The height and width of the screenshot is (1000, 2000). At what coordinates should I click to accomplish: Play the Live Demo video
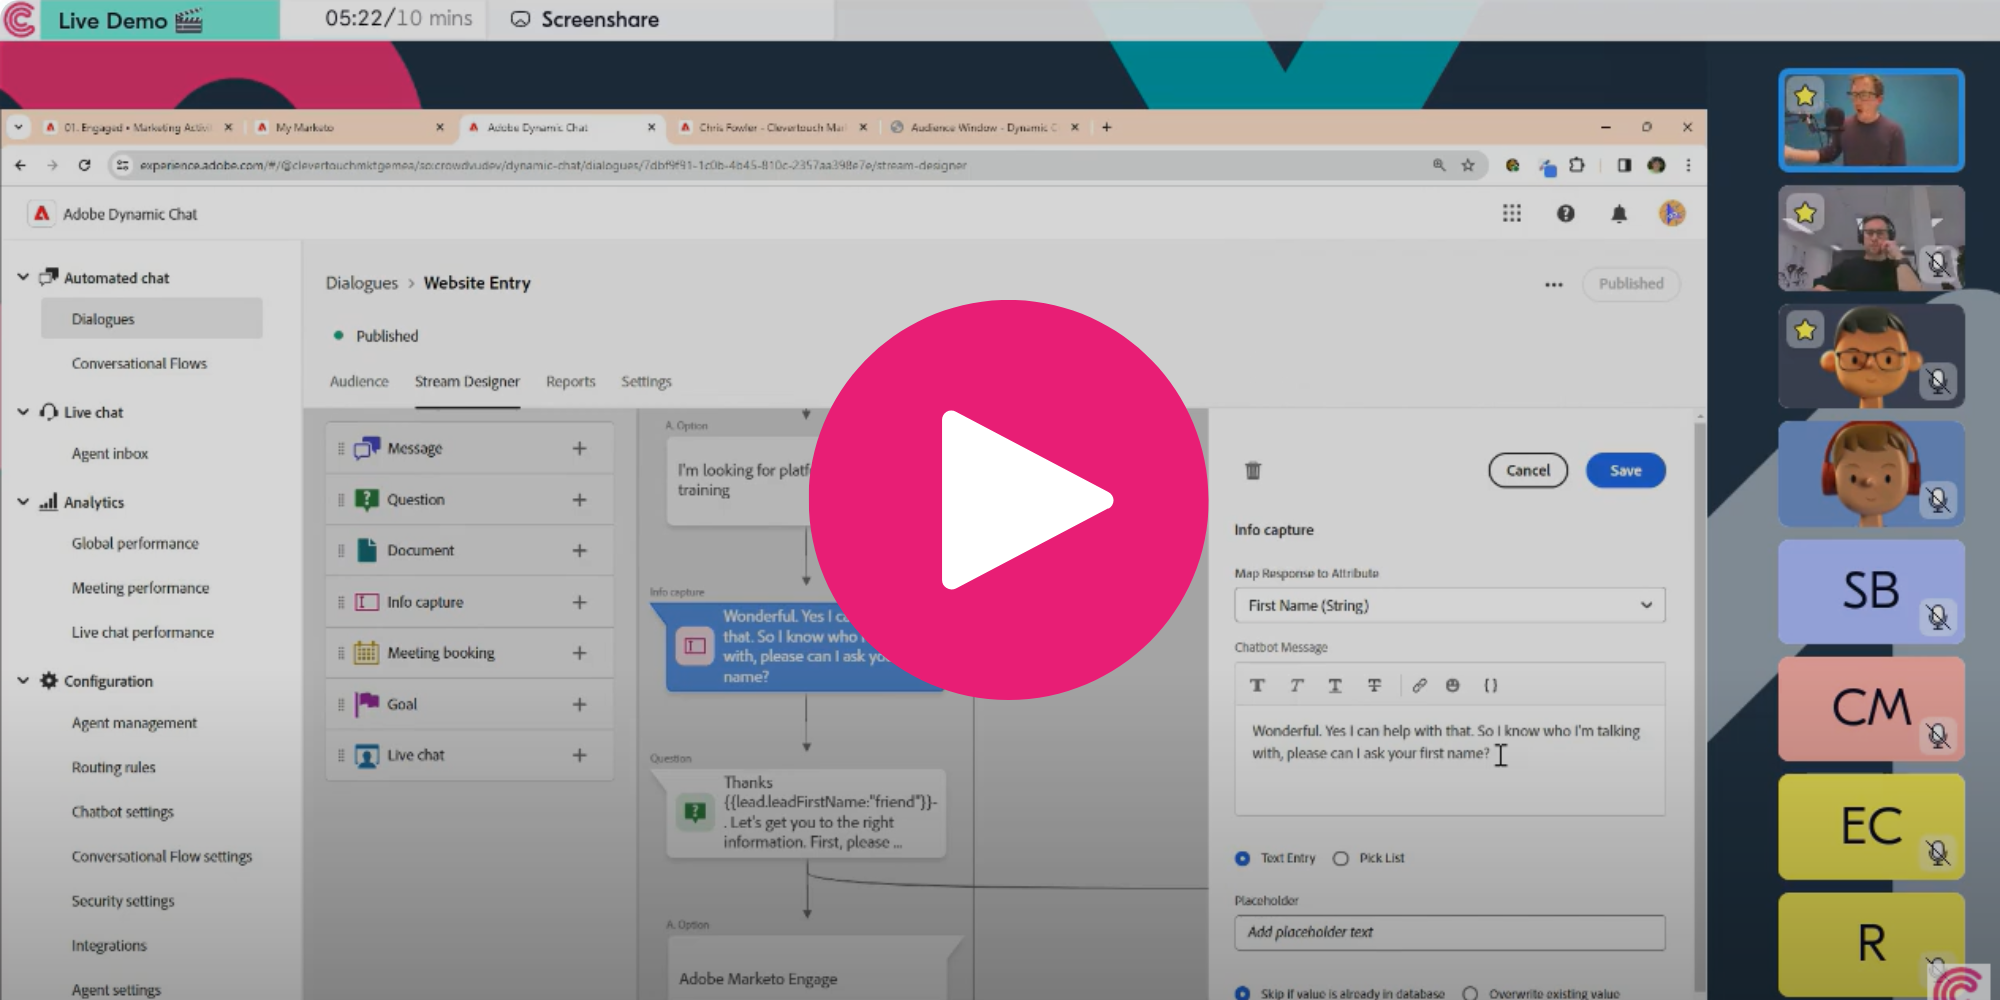pyautogui.click(x=1008, y=500)
